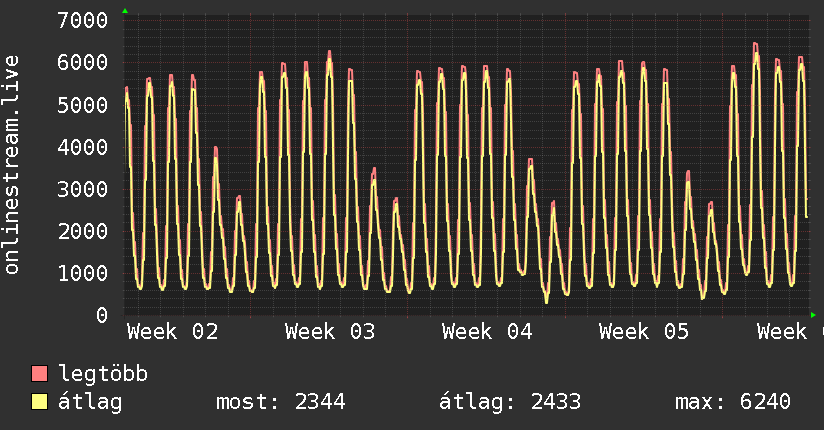Click the green arrow atop the y-axis
This screenshot has height=430, width=824.
pos(125,11)
